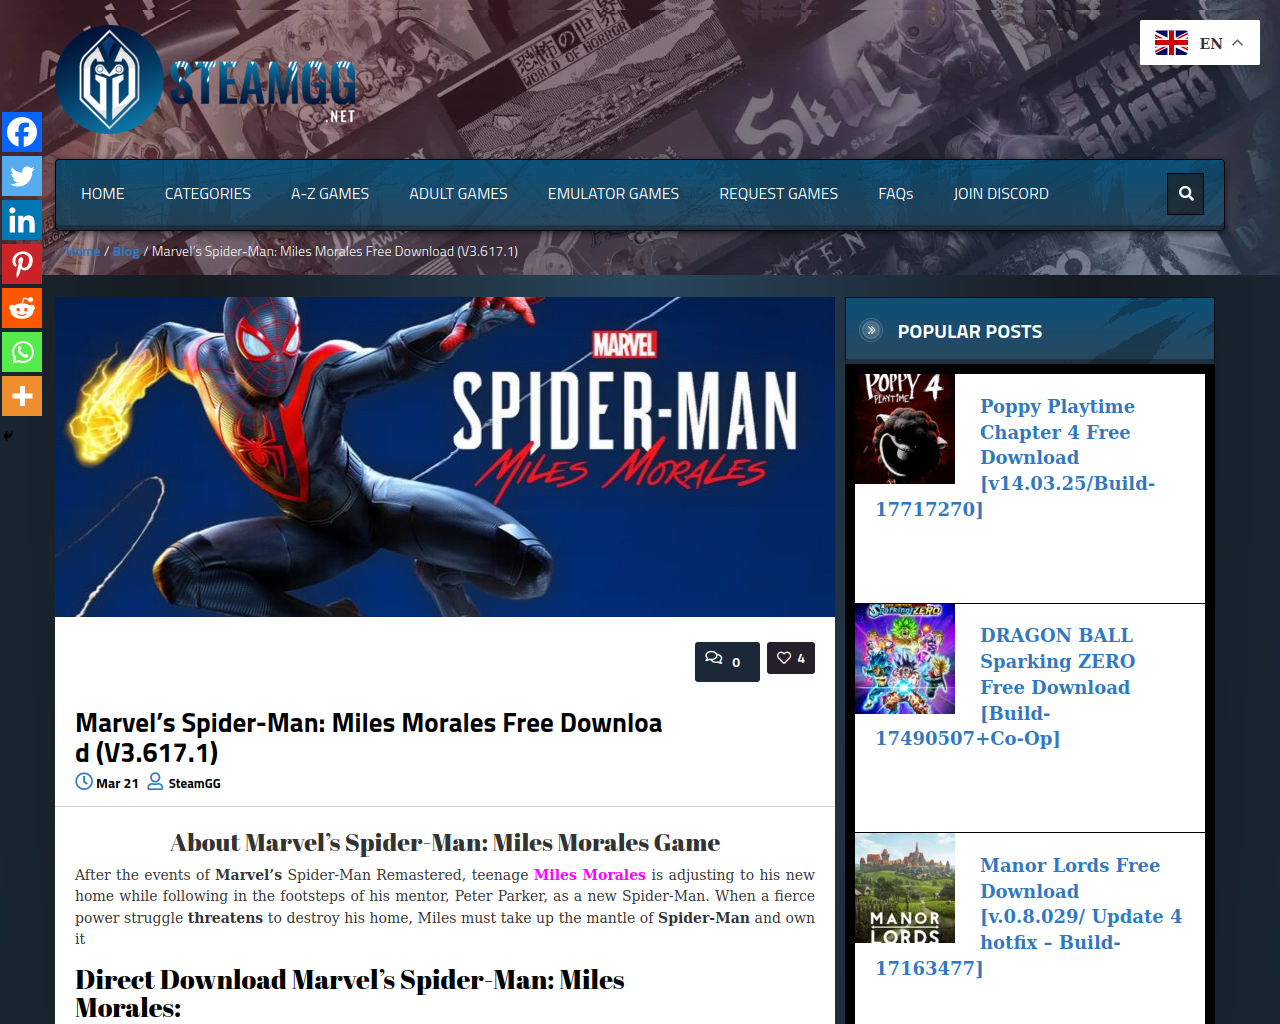Image resolution: width=1280 pixels, height=1024 pixels.
Task: Open the site search magnifier
Action: [x=1186, y=194]
